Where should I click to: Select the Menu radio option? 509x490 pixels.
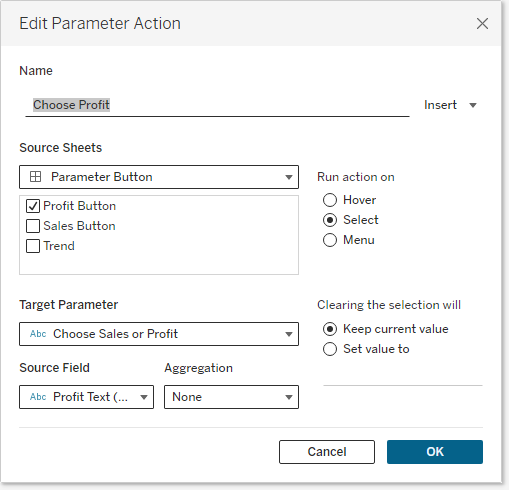tap(330, 240)
